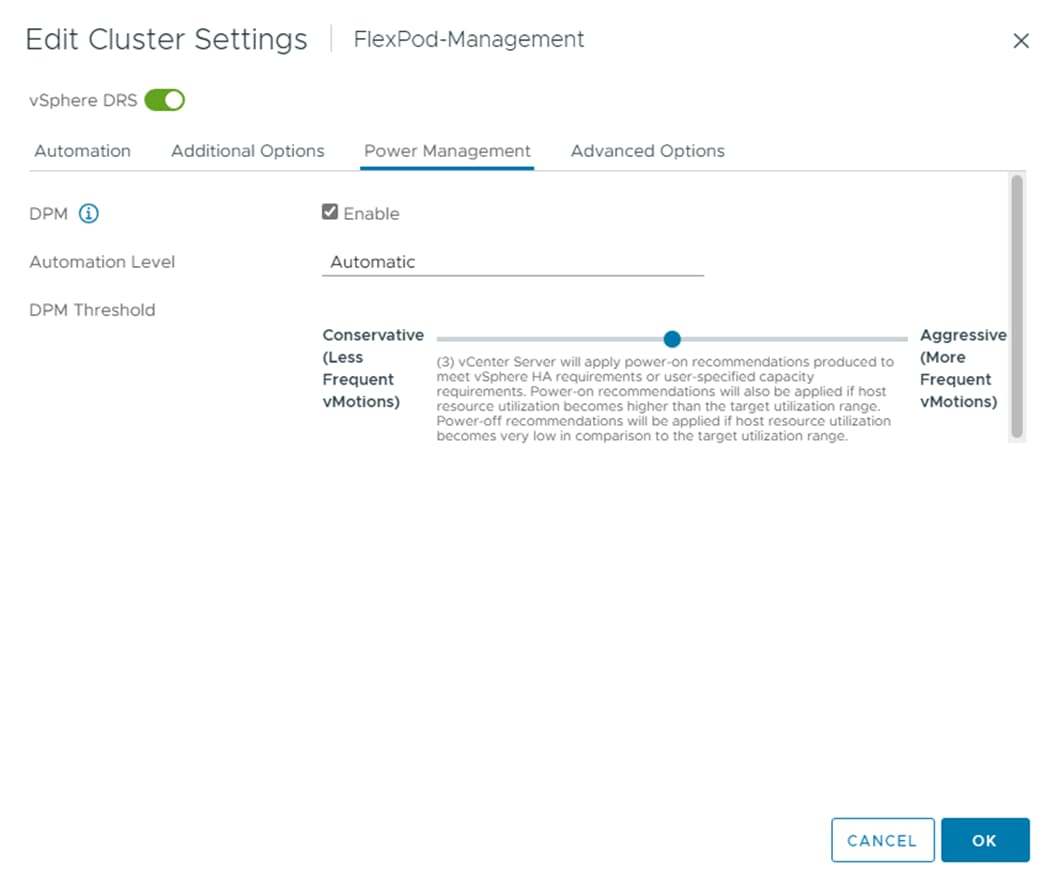The height and width of the screenshot is (882, 1051).
Task: Confirm settings with the OK button
Action: tap(984, 840)
